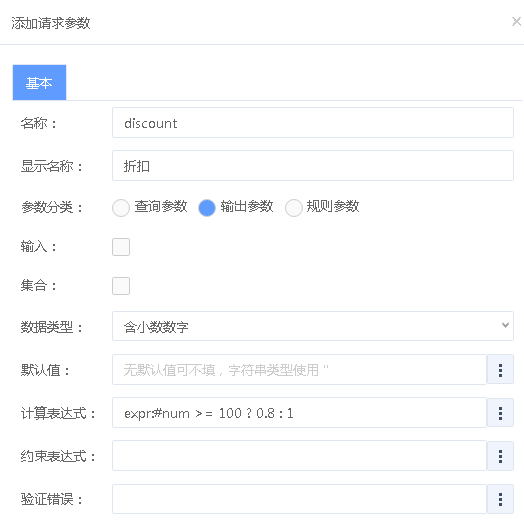The image size is (524, 522).
Task: Focus the empty 验证错误 input
Action: pyautogui.click(x=299, y=499)
